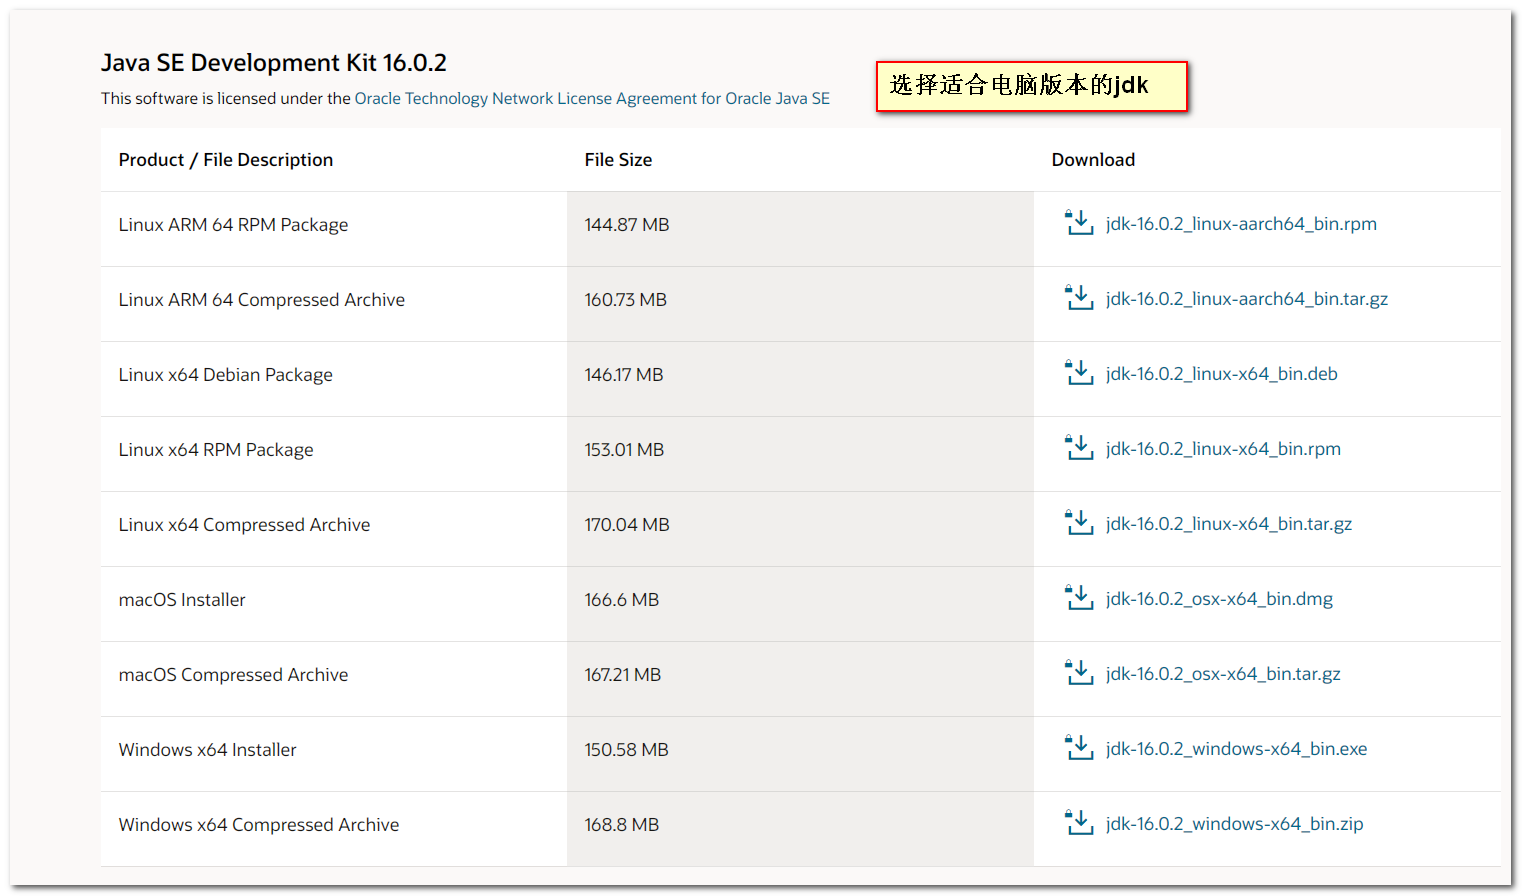
Task: Click file size '166.6 MB'
Action: click(622, 600)
